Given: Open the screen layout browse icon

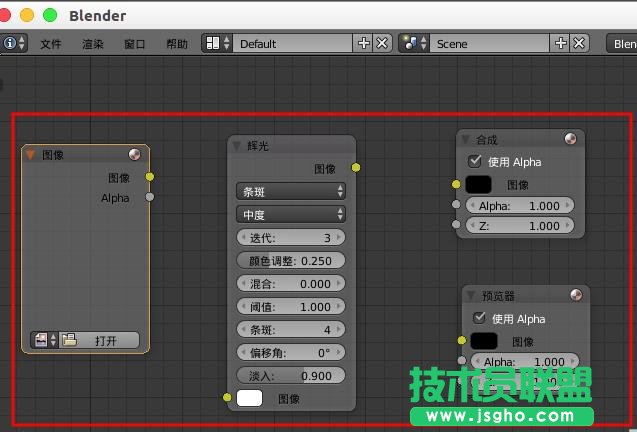Looking at the screenshot, I should [217, 43].
